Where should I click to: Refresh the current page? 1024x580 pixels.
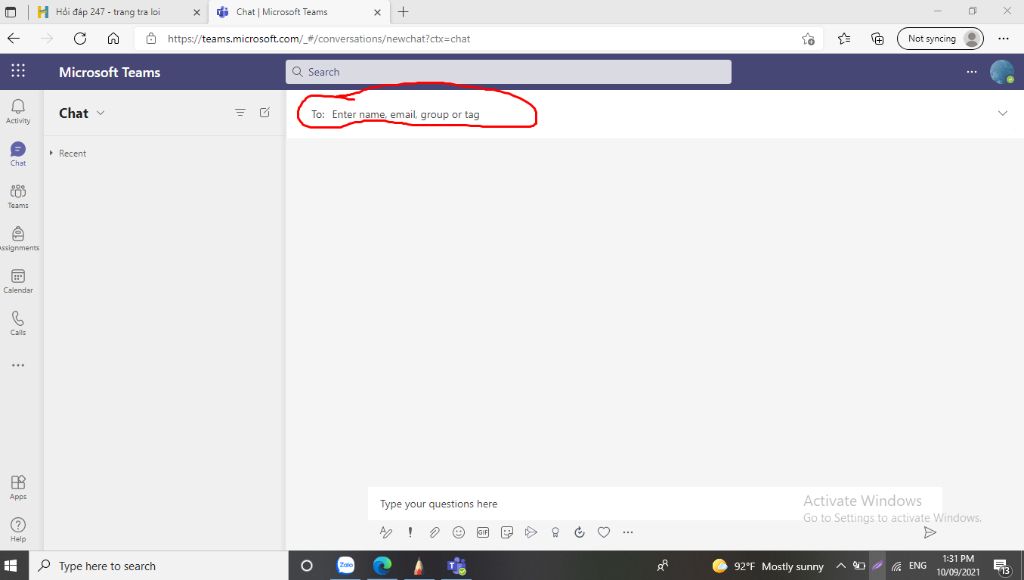coord(80,39)
